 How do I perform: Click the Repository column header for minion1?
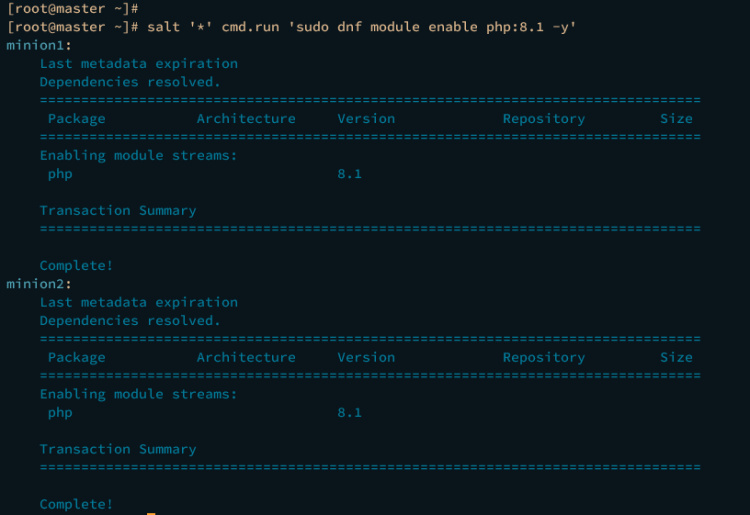tap(543, 118)
